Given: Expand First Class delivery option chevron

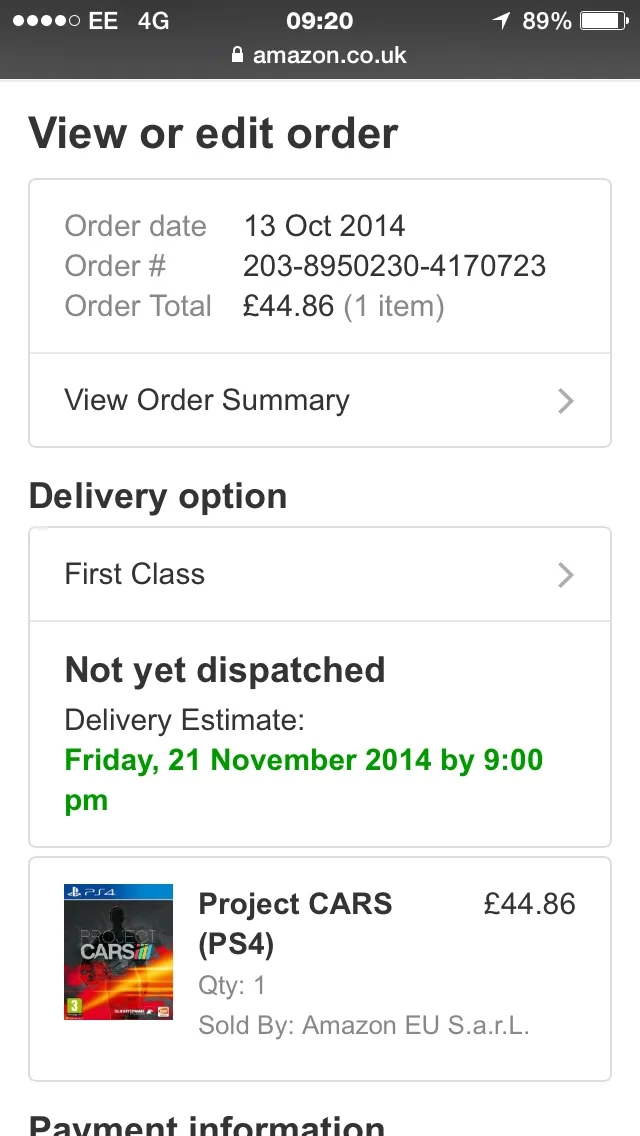Looking at the screenshot, I should click(565, 575).
